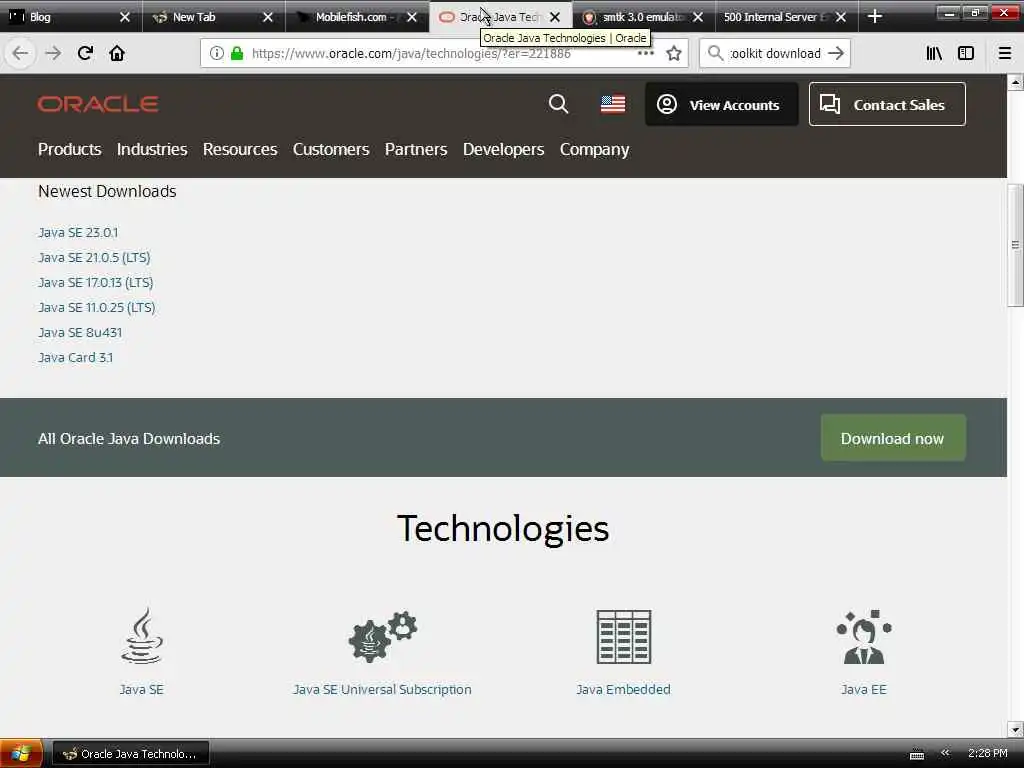Screen dimensions: 1024x768
Task: Click the vertical scrollbar thumb
Action: tap(1015, 246)
